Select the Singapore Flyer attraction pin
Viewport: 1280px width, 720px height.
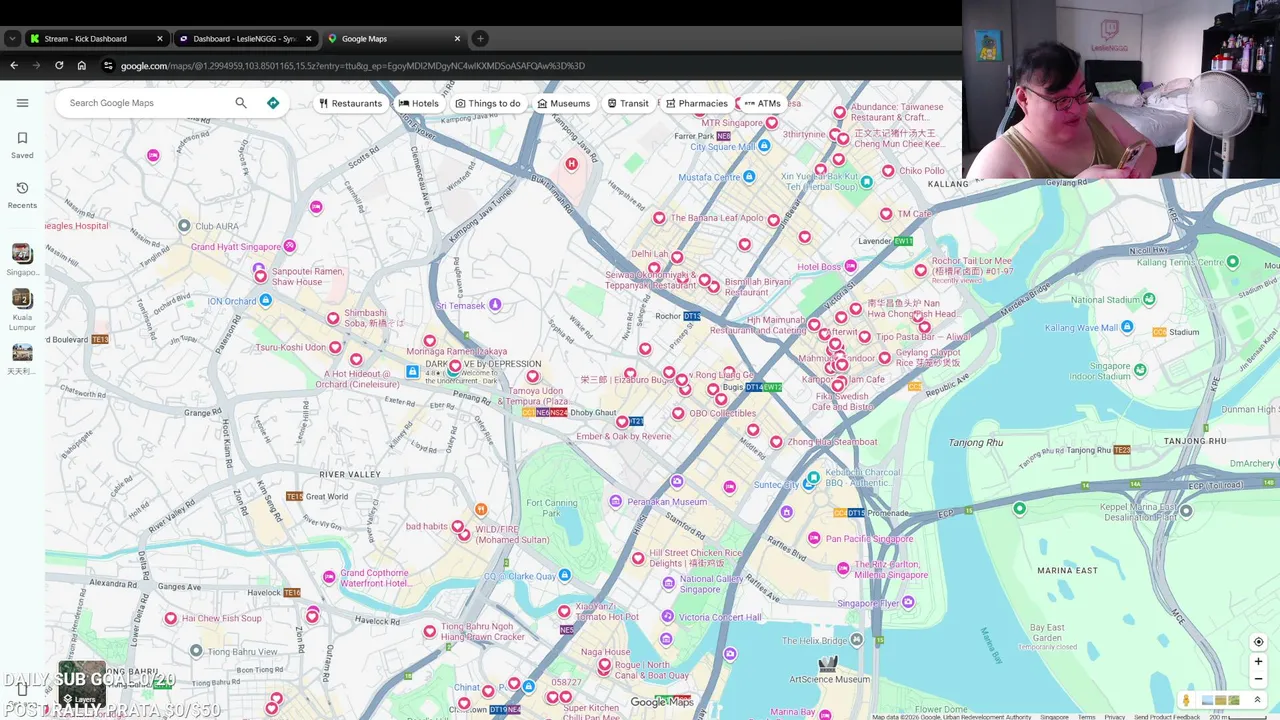click(x=908, y=602)
